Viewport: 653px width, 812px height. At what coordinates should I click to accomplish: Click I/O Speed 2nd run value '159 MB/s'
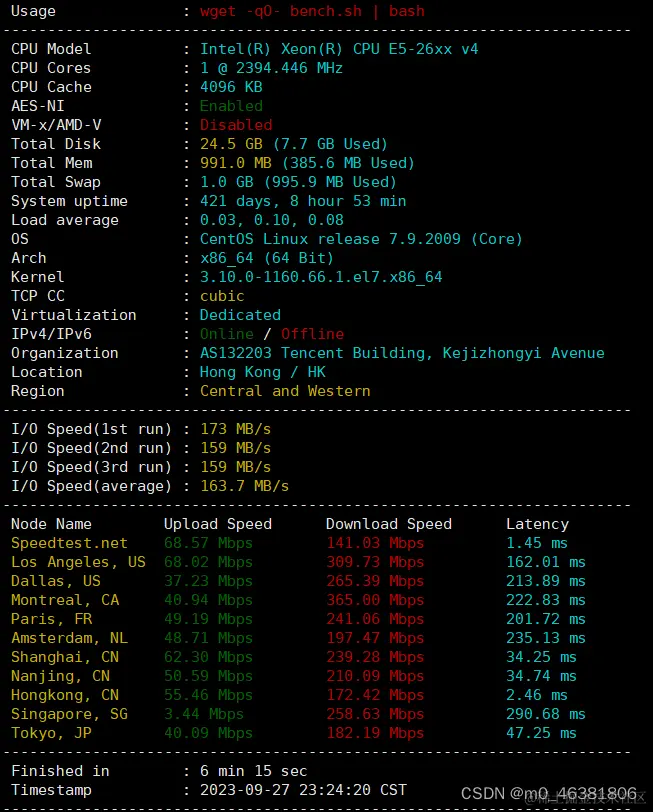[x=236, y=448]
